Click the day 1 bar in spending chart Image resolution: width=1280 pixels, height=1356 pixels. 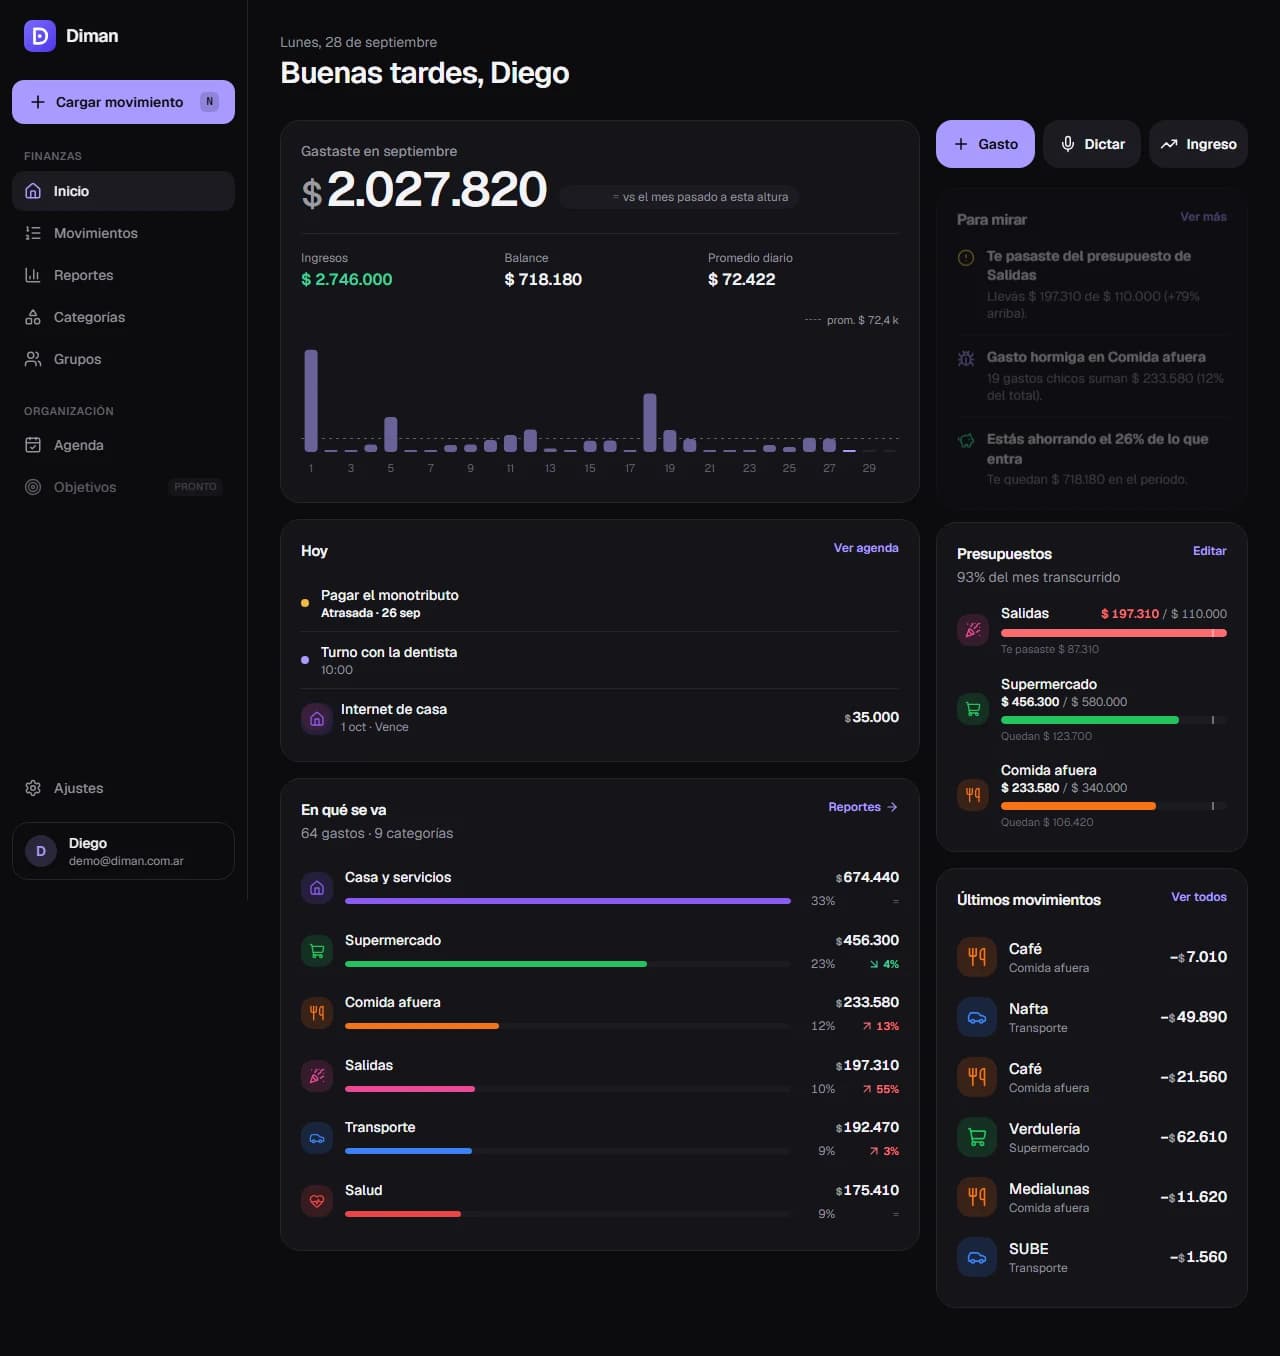[x=311, y=400]
